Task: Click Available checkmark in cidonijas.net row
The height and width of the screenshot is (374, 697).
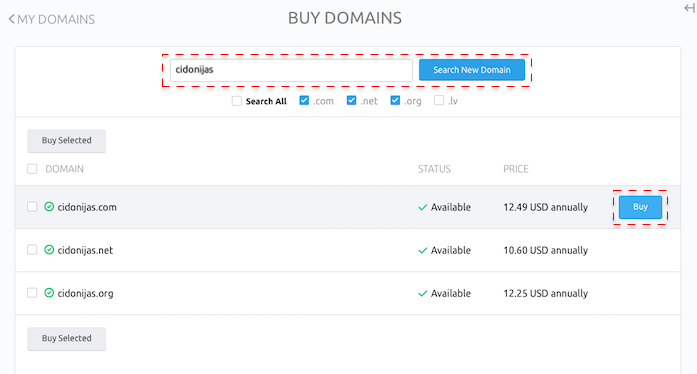Action: pyautogui.click(x=423, y=250)
